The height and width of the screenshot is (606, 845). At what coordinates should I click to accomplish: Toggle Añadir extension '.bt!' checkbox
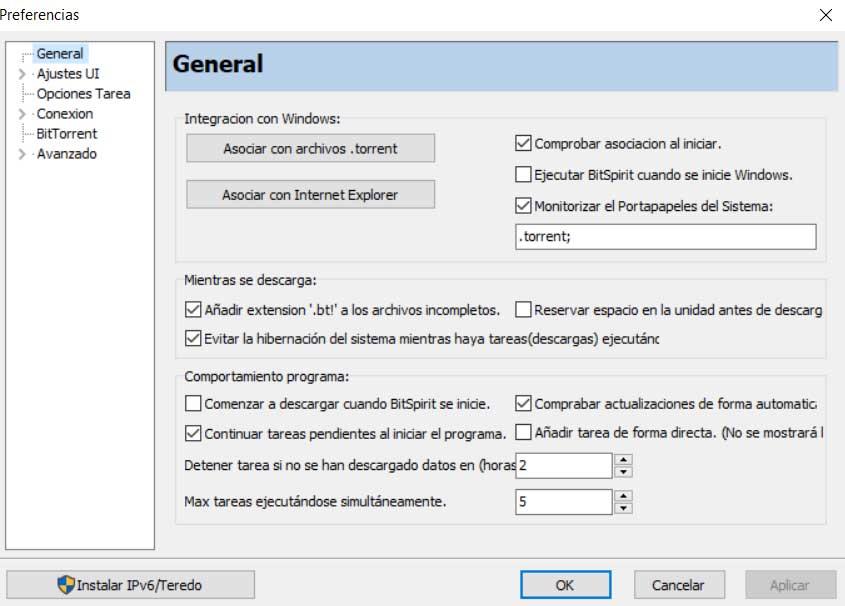[x=193, y=310]
